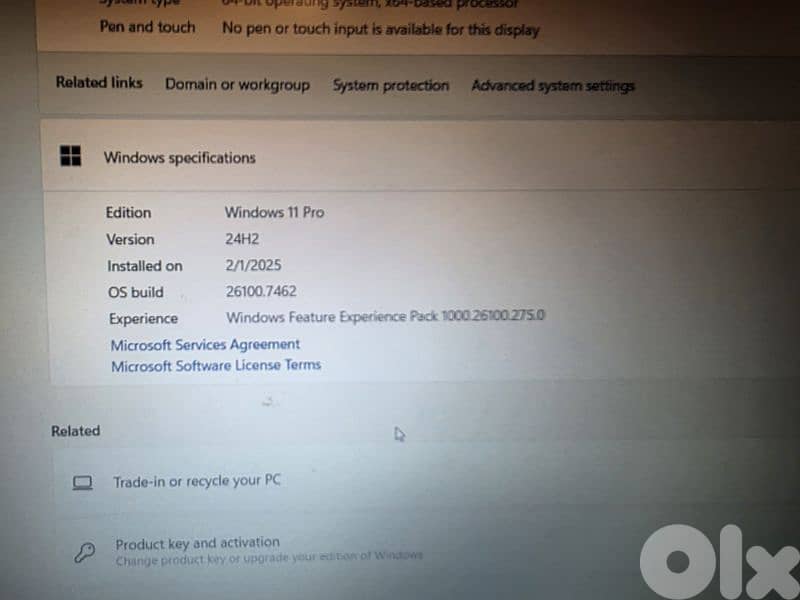Image resolution: width=800 pixels, height=600 pixels.
Task: Open Product key and activation
Action: (197, 543)
